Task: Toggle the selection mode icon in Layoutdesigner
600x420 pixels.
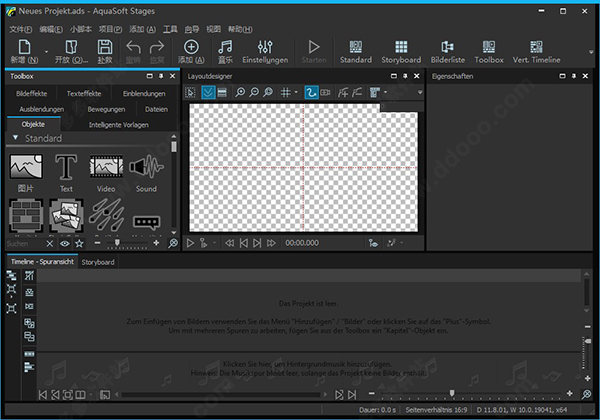Action: pyautogui.click(x=190, y=93)
